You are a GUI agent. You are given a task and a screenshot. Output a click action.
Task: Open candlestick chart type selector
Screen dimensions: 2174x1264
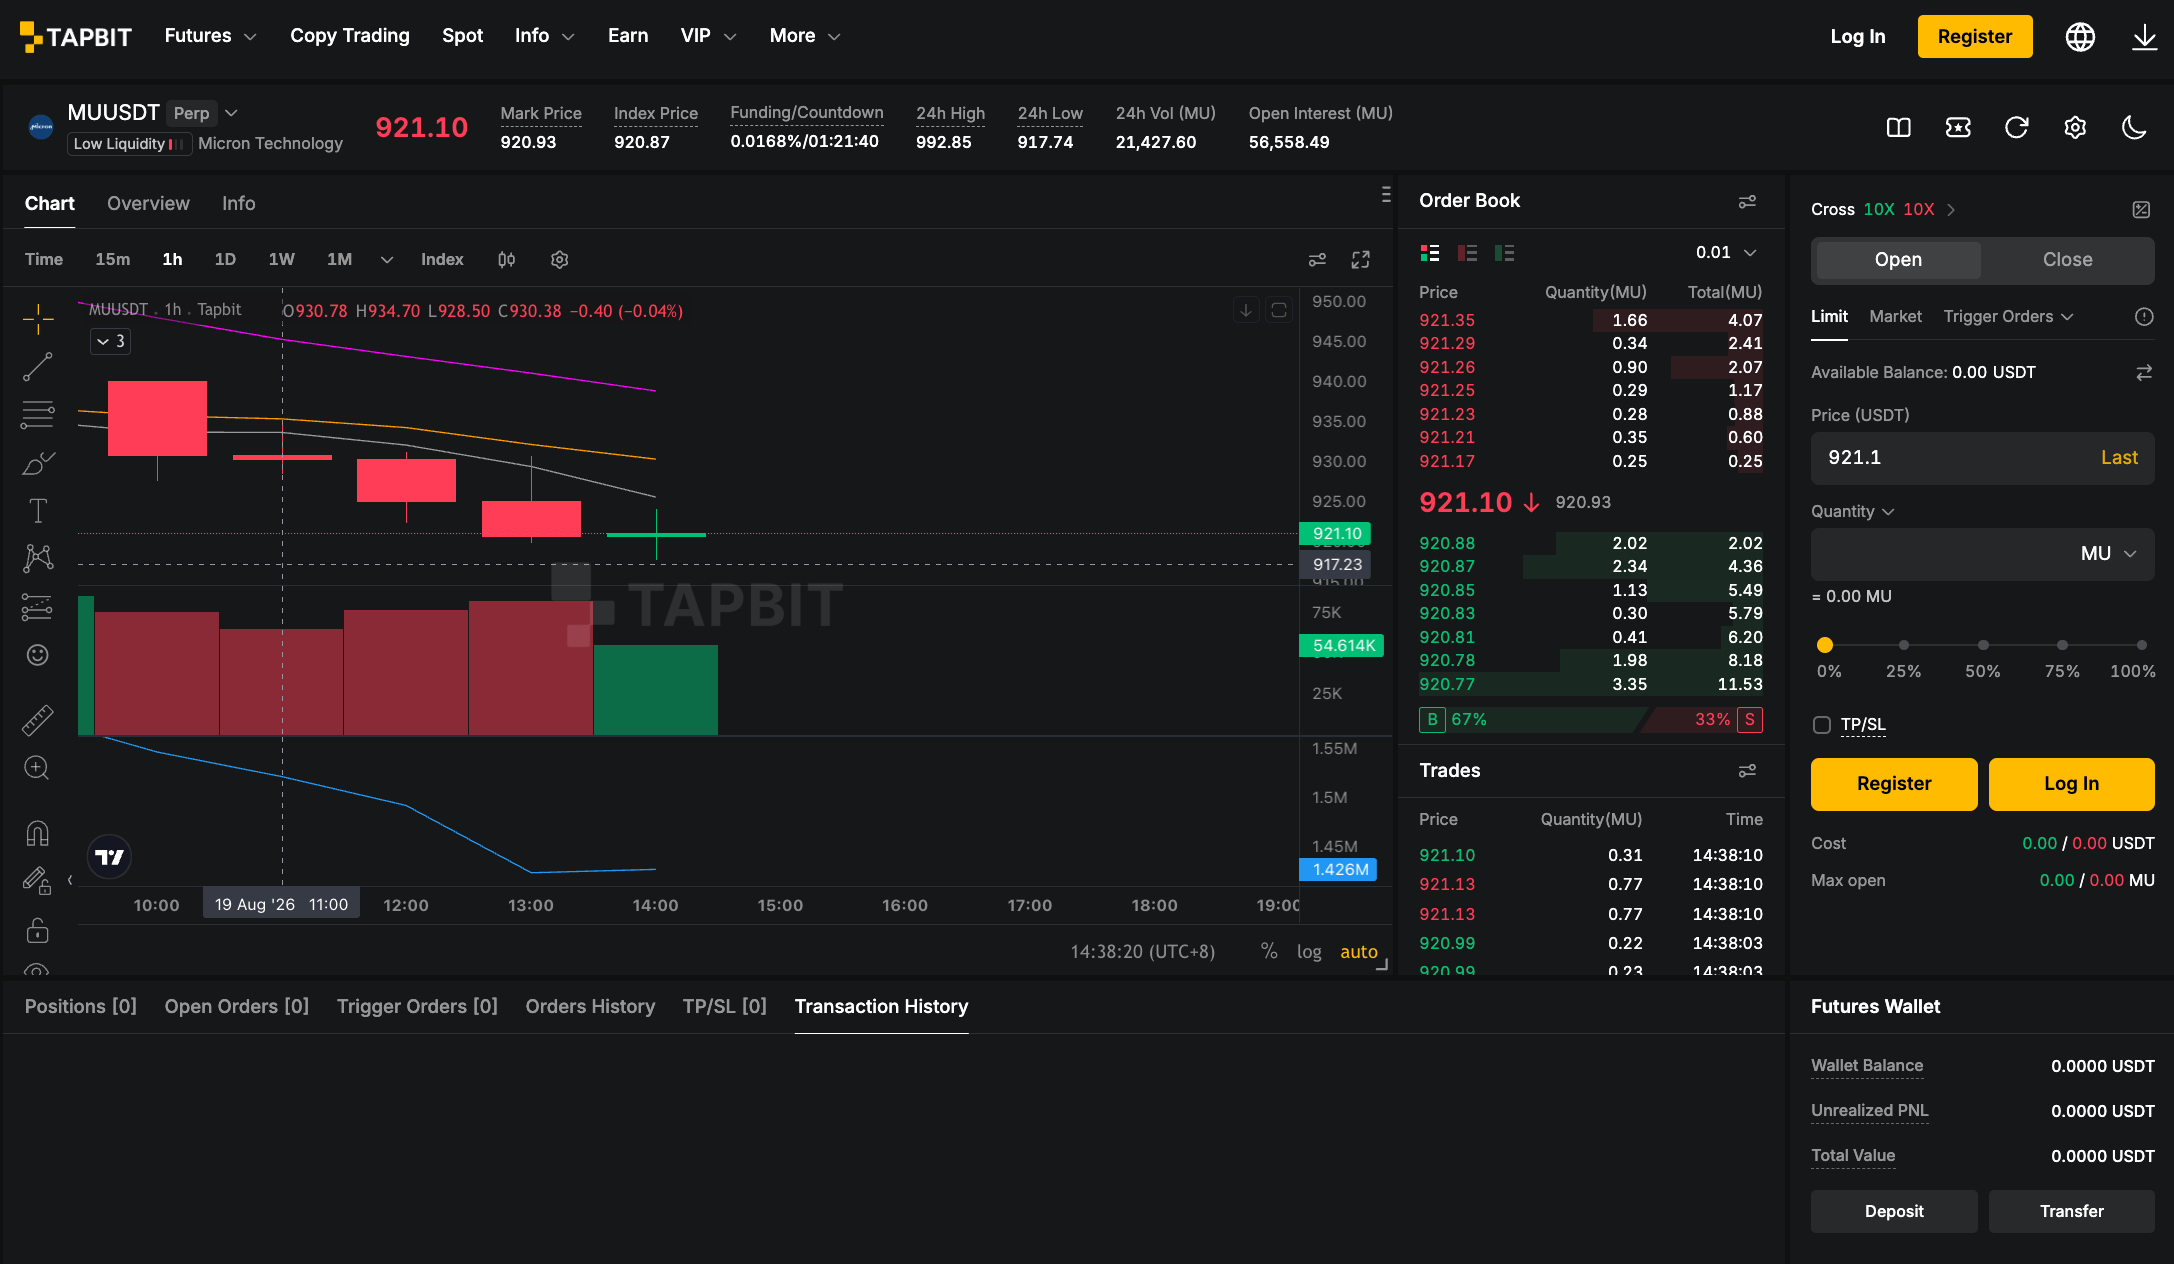point(507,260)
